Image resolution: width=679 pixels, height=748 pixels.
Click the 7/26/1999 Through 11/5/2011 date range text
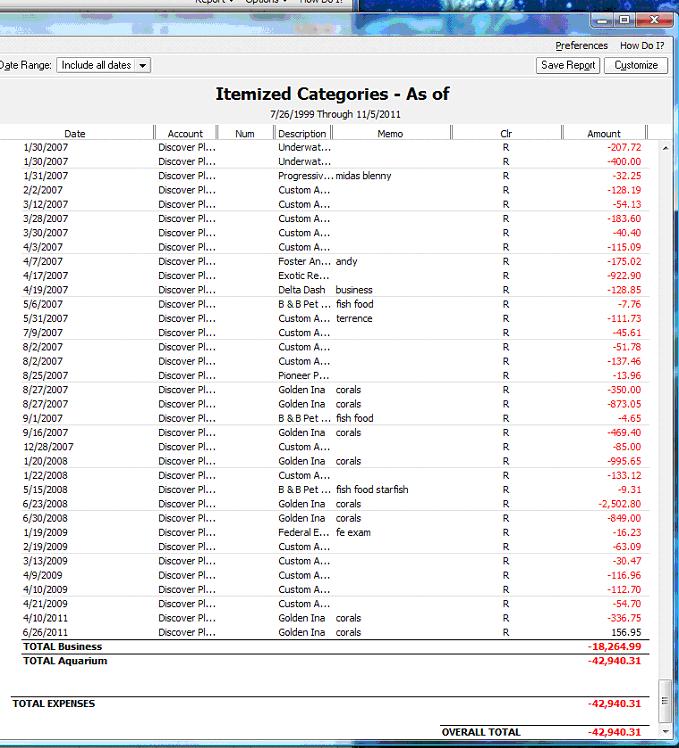coord(335,114)
